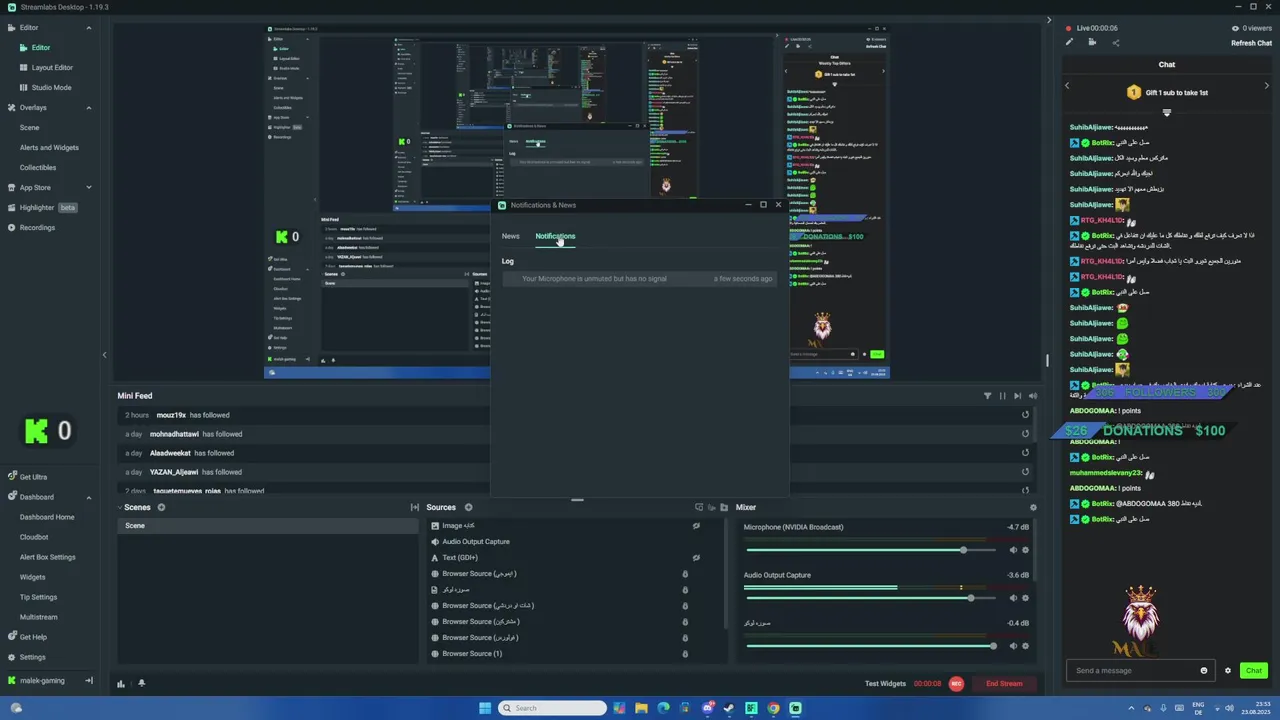
Task: Open Recordings in sidebar
Action: click(x=37, y=228)
